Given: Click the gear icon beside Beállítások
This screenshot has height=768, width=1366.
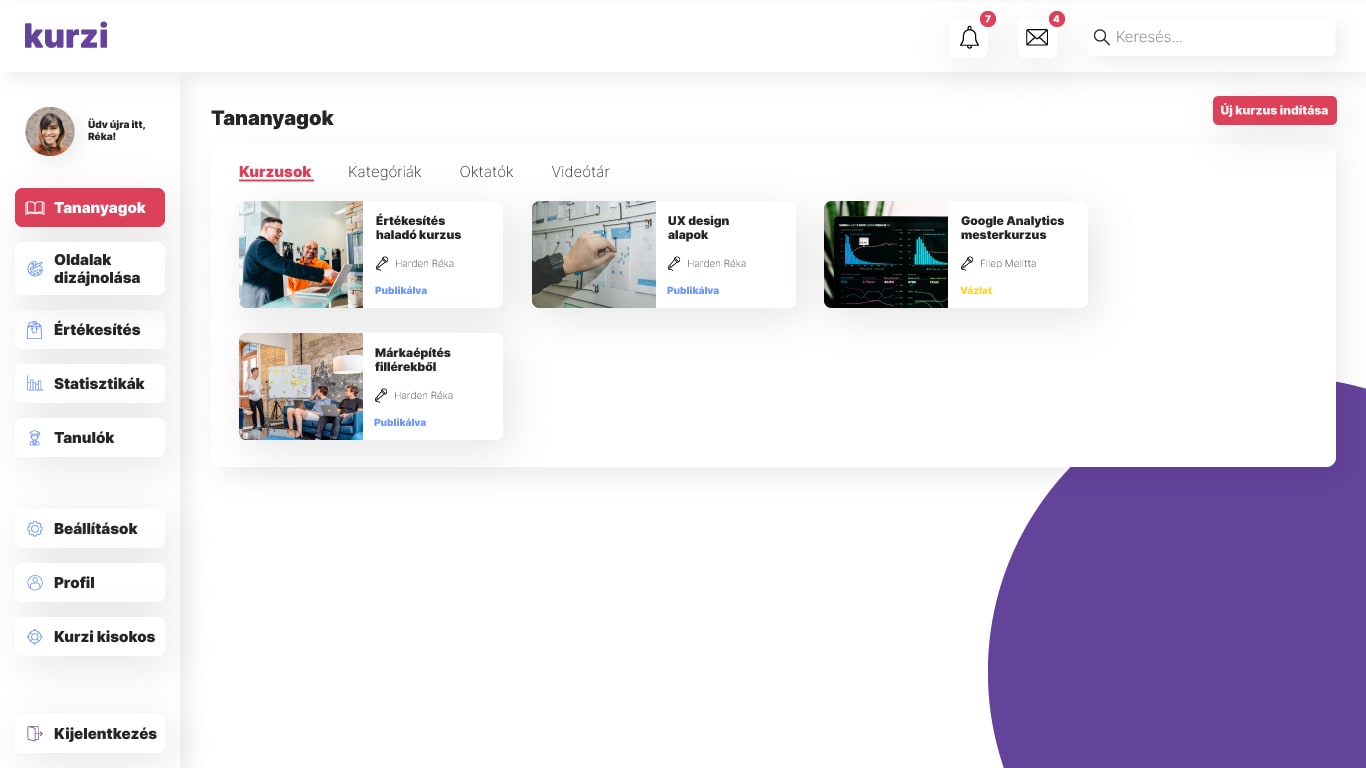Looking at the screenshot, I should 35,529.
